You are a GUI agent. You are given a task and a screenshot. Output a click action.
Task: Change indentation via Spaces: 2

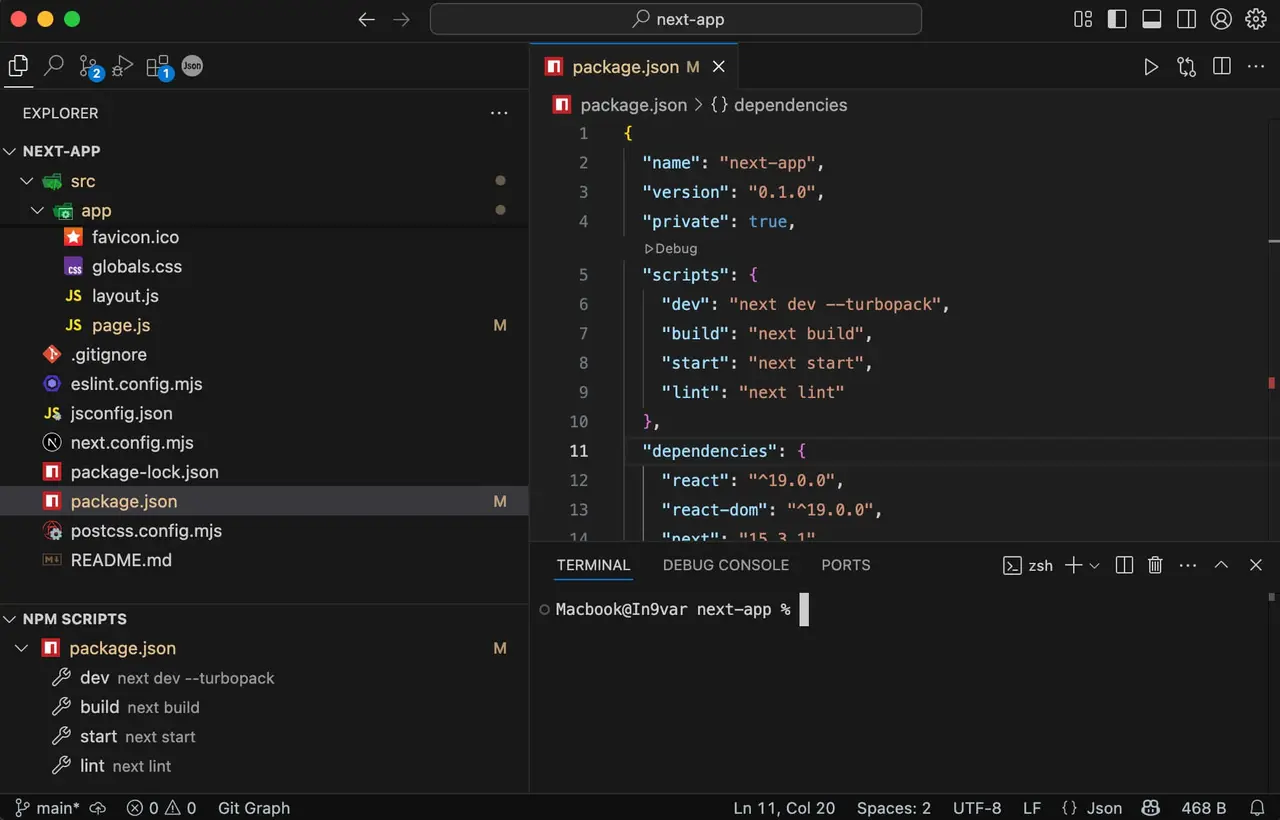click(x=894, y=808)
